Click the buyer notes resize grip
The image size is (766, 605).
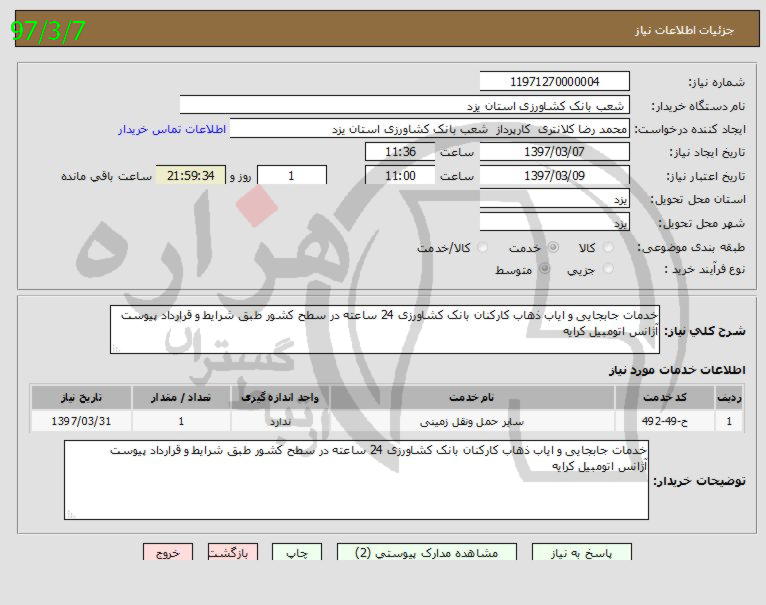[x=70, y=514]
